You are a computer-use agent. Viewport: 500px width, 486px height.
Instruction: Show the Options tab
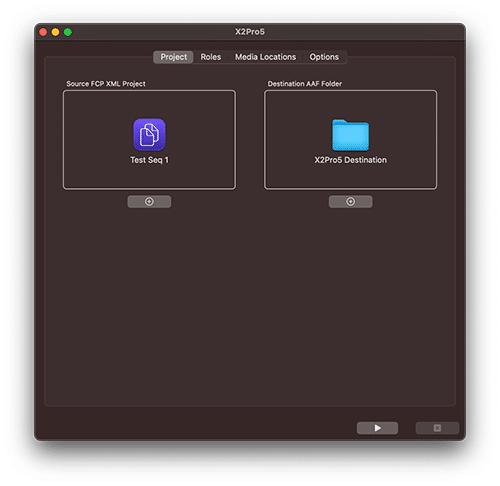(x=324, y=57)
